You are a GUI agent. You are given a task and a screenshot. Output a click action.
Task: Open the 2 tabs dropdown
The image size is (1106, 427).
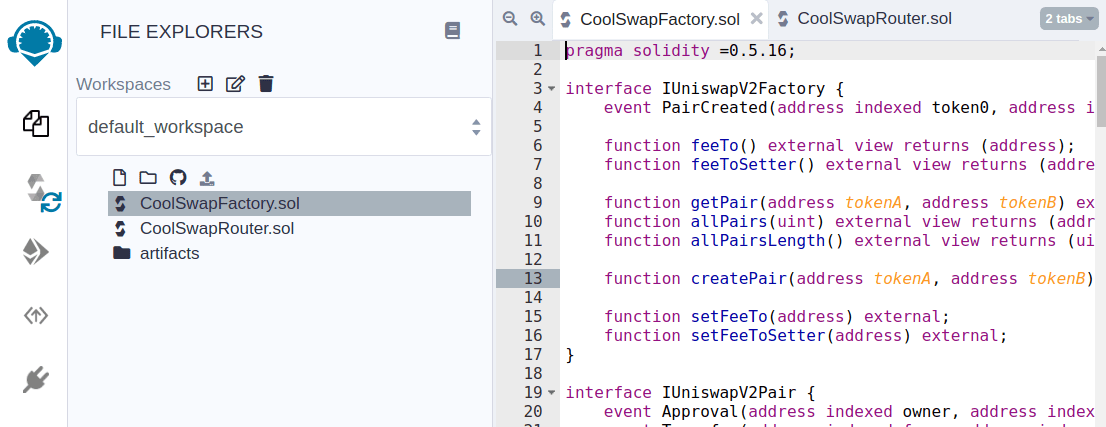(x=1069, y=19)
